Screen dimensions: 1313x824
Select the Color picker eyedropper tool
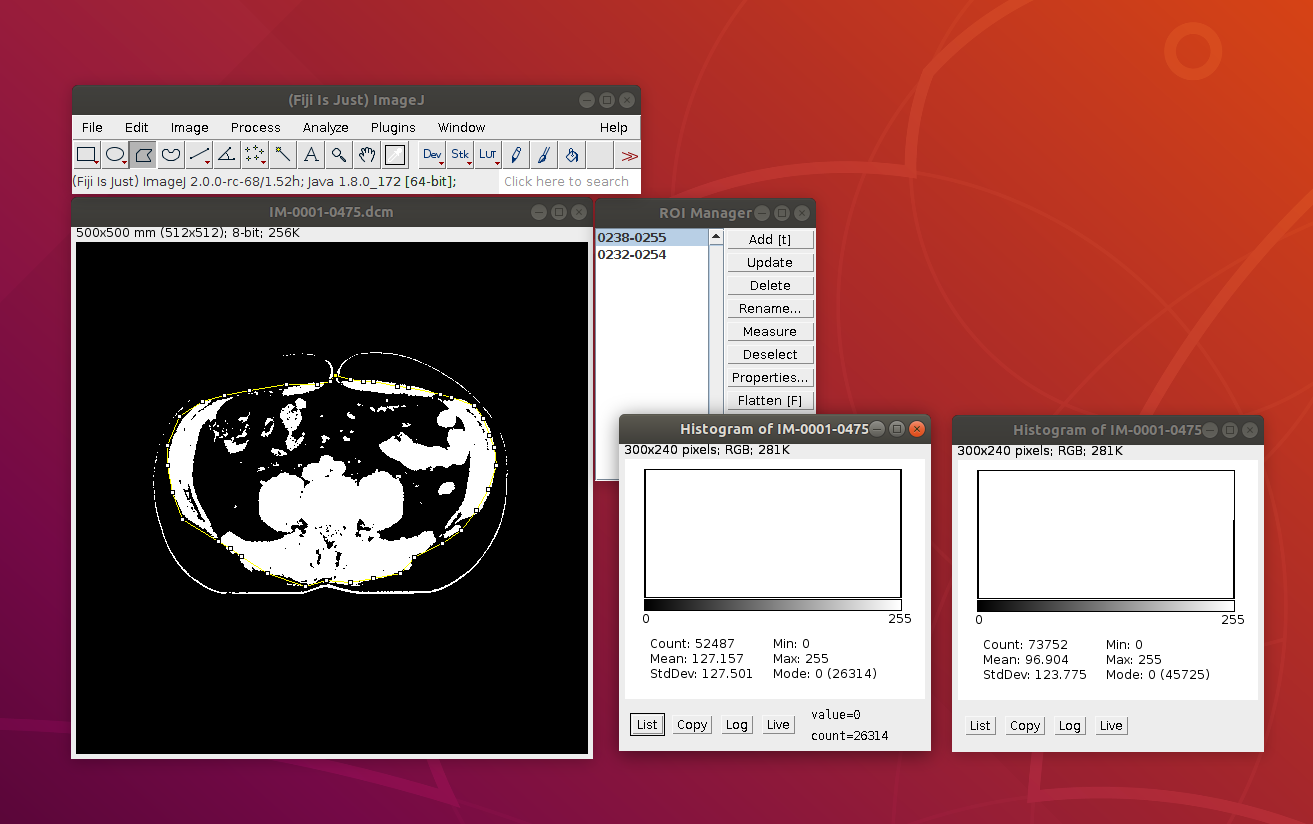pos(395,155)
